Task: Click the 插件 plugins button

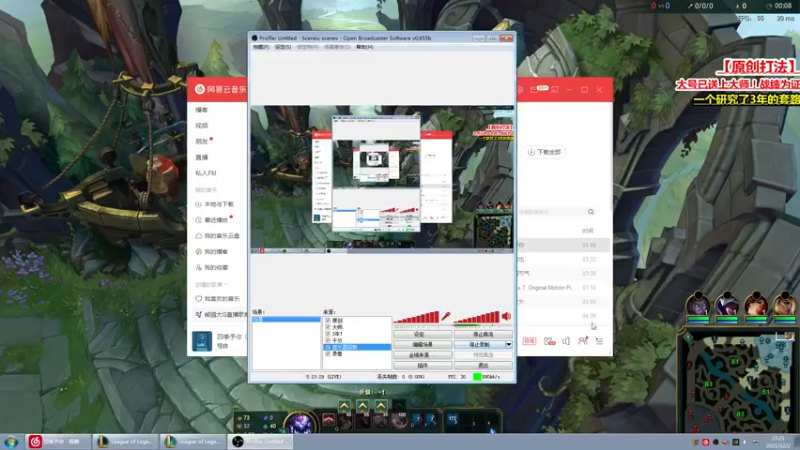Action: coord(422,365)
